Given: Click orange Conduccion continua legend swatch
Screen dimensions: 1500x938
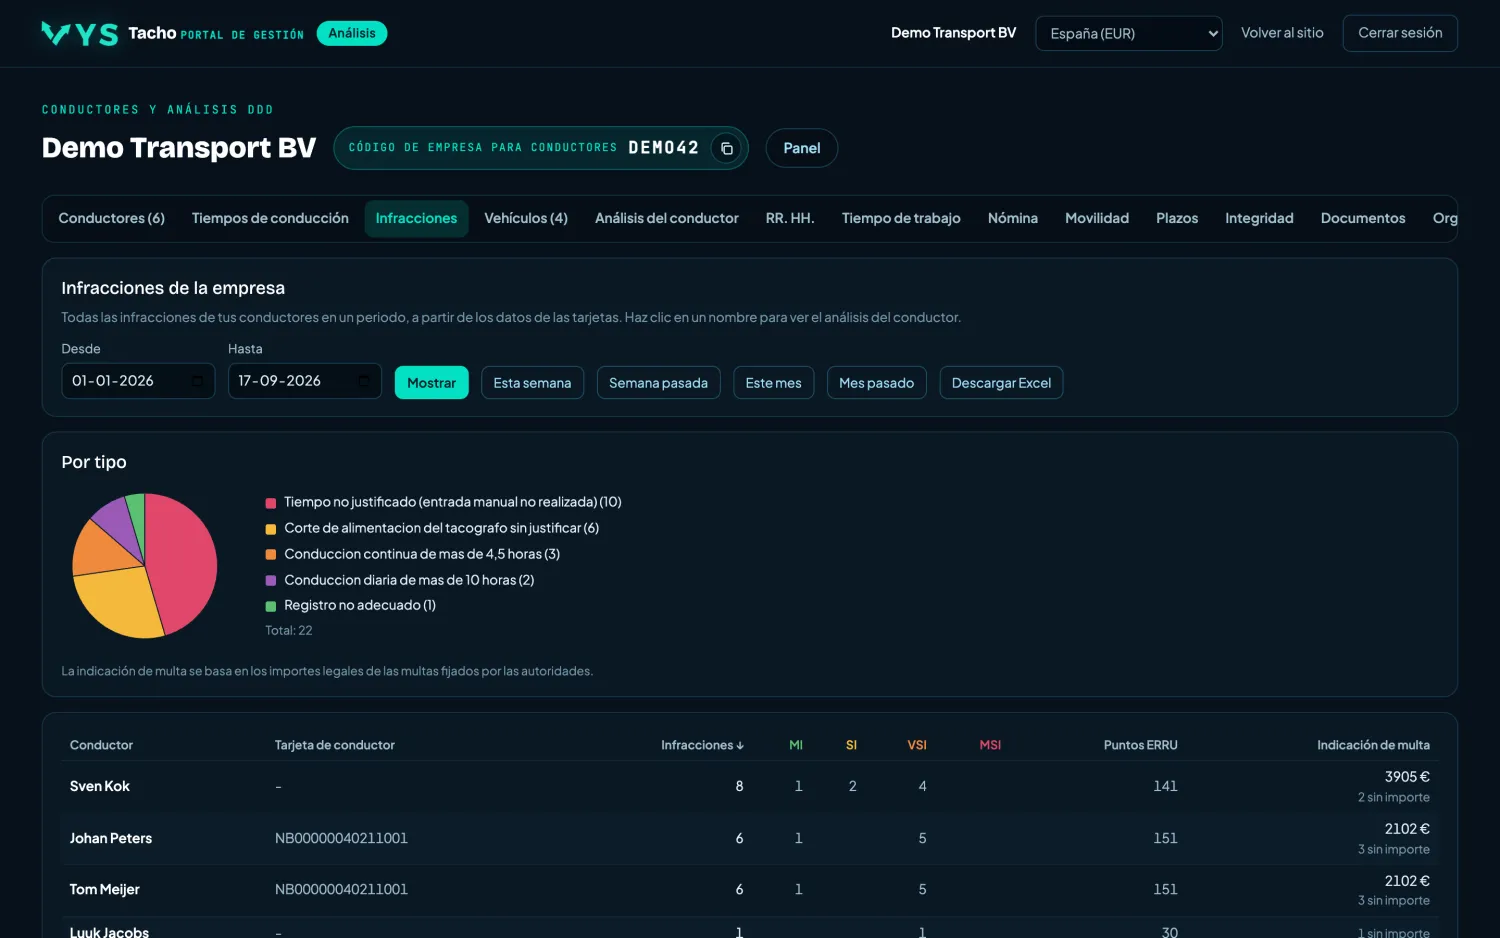Looking at the screenshot, I should coord(270,554).
